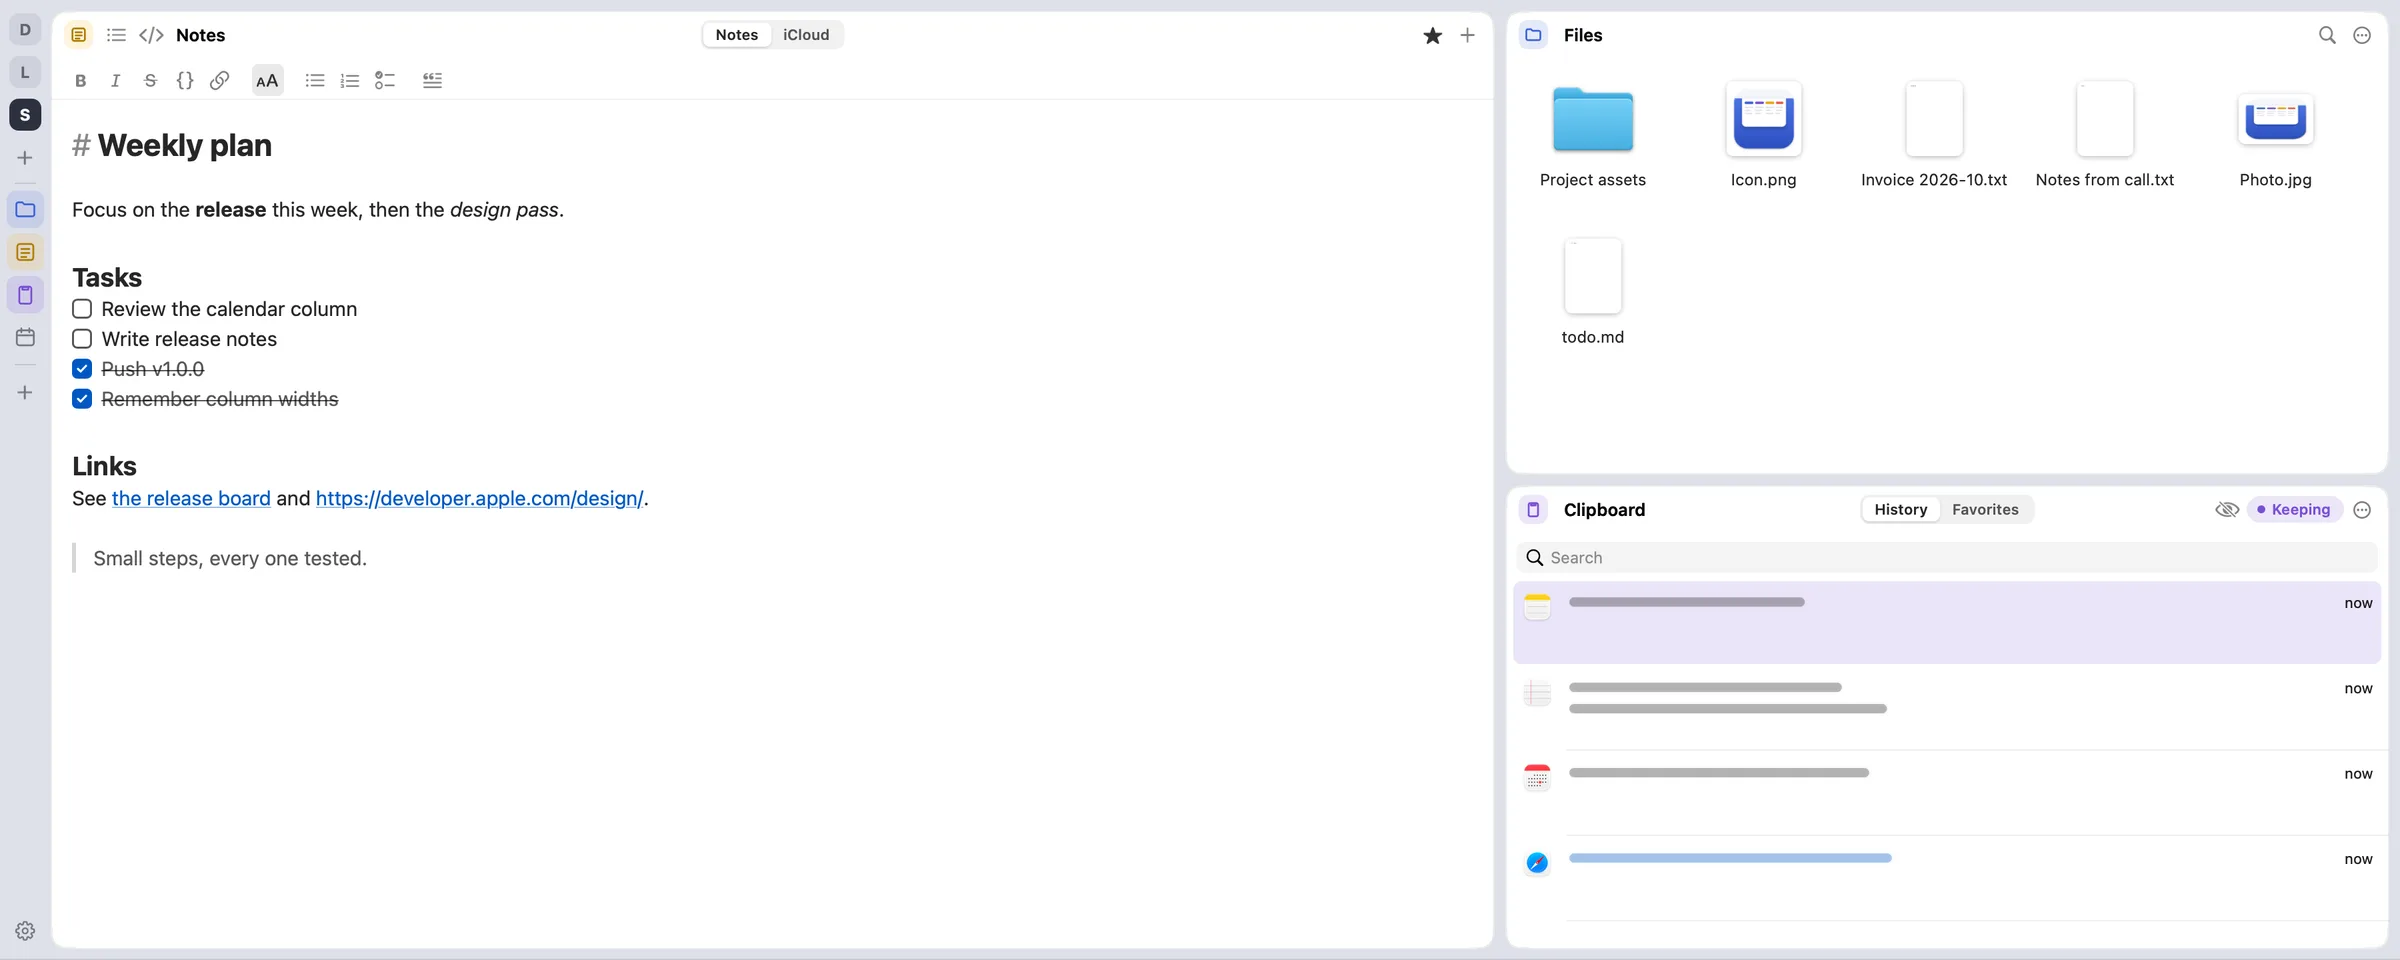Open the text size AA option
Image resolution: width=2400 pixels, height=960 pixels.
point(267,81)
